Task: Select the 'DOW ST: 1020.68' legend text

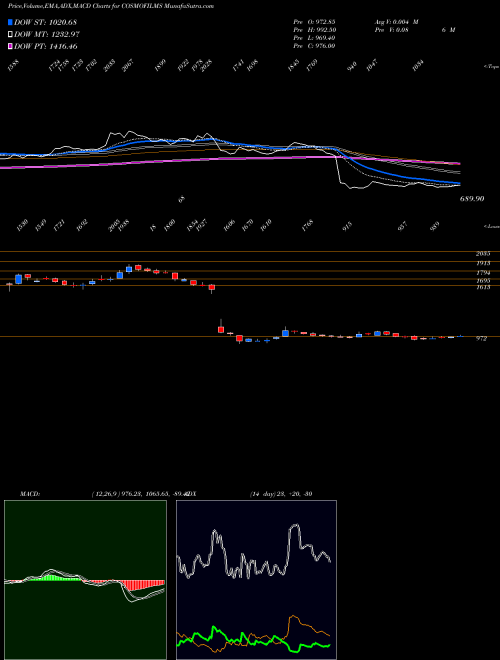Action: coord(45,23)
